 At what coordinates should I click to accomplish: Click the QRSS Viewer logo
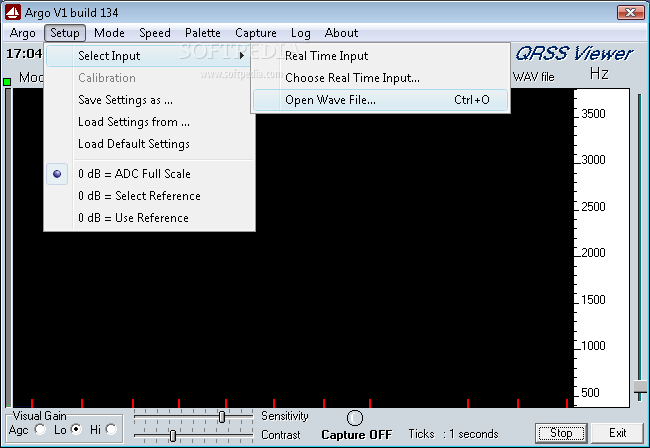(x=574, y=54)
